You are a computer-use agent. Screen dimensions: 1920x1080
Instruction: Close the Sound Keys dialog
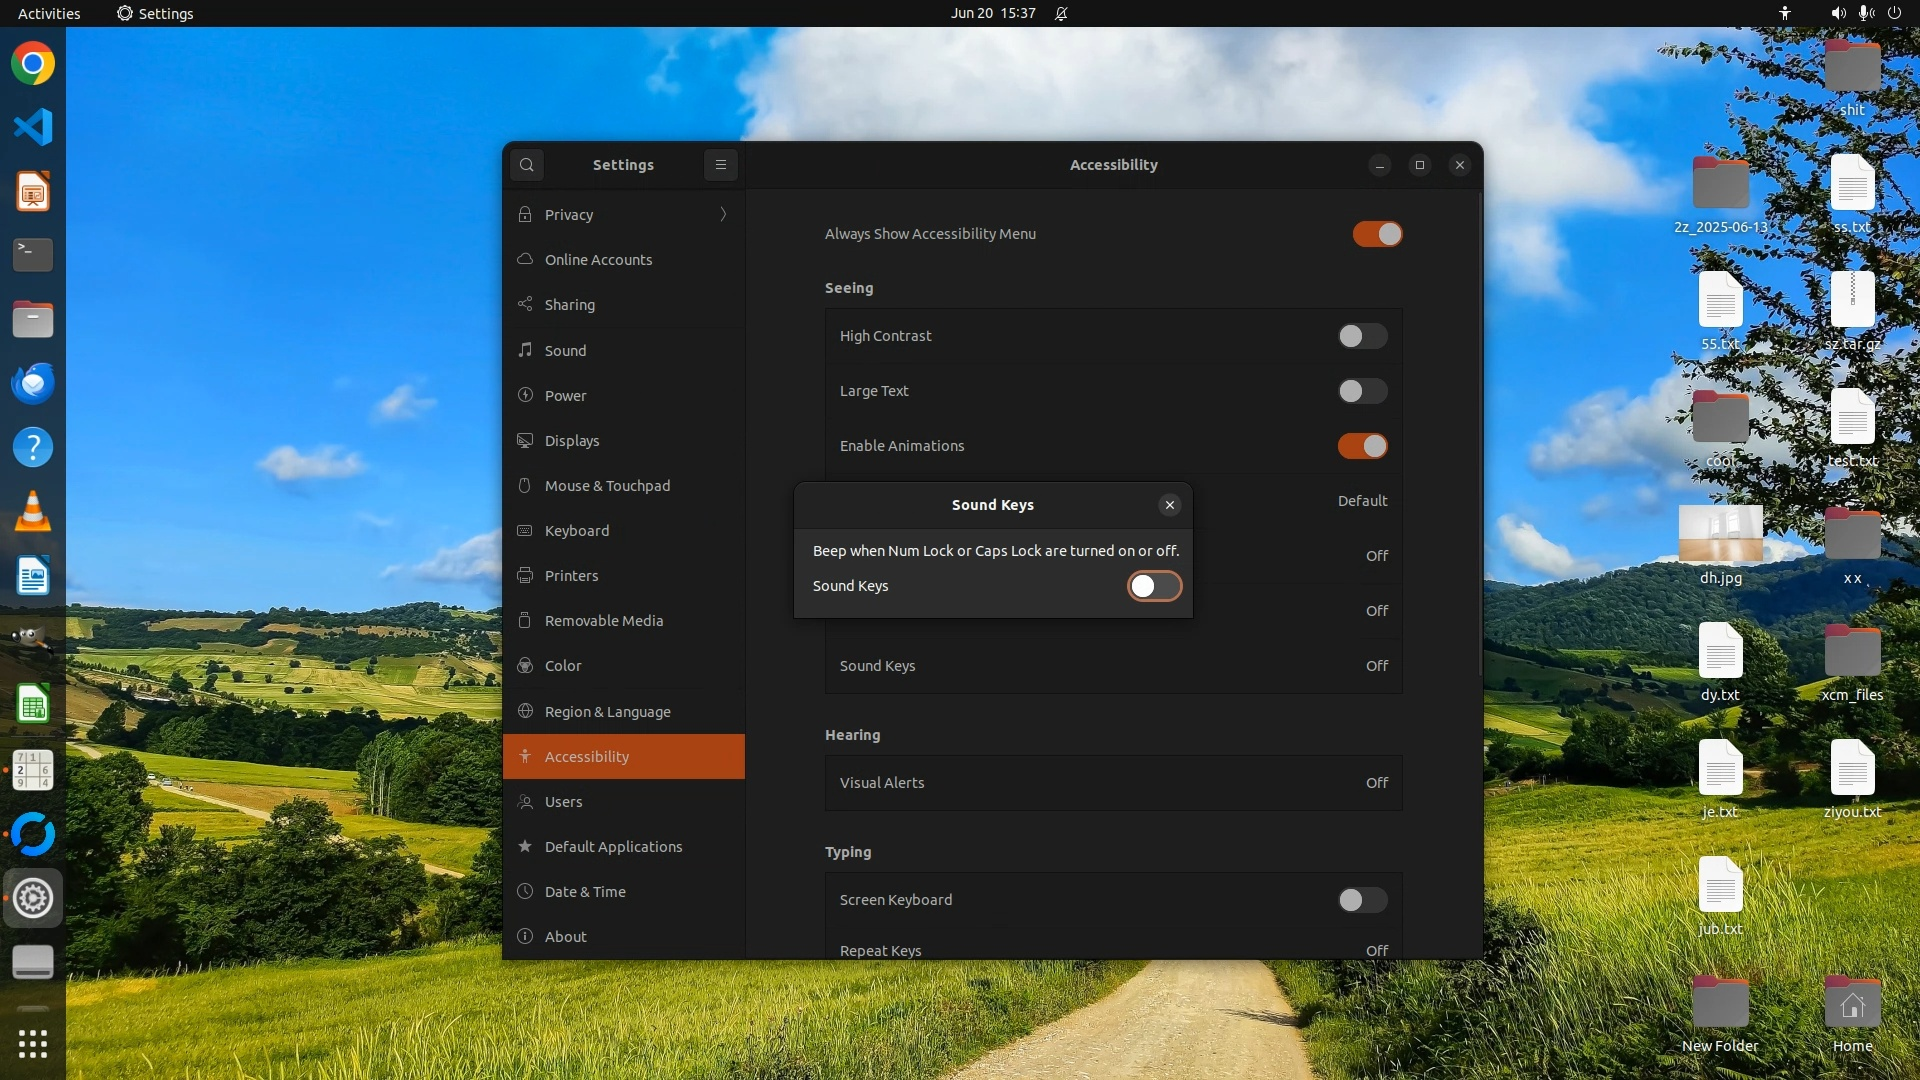pyautogui.click(x=1169, y=505)
